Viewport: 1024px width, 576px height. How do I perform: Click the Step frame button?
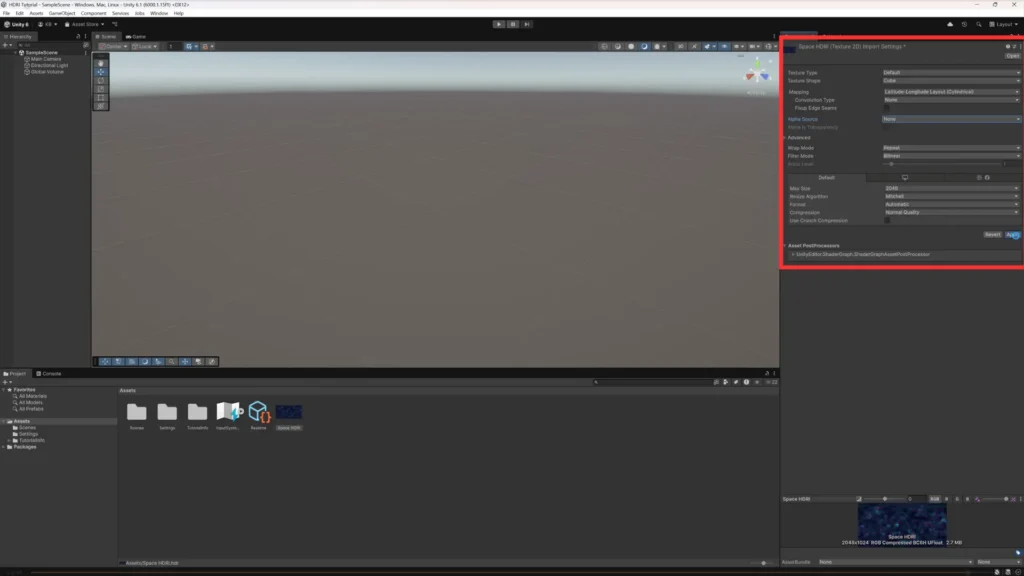pos(526,24)
